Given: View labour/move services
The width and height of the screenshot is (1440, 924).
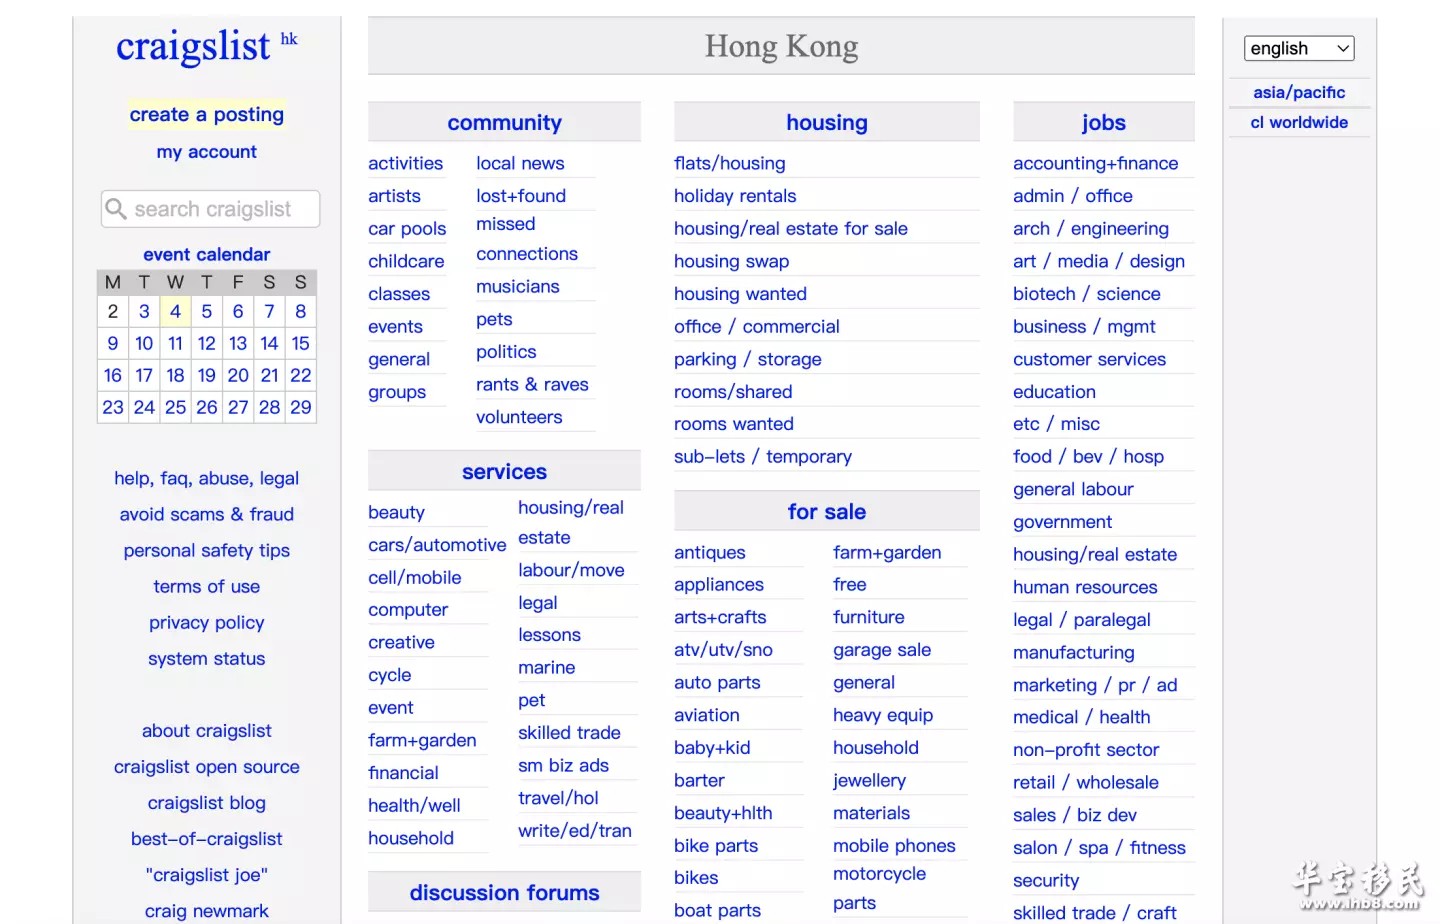Looking at the screenshot, I should click(571, 570).
